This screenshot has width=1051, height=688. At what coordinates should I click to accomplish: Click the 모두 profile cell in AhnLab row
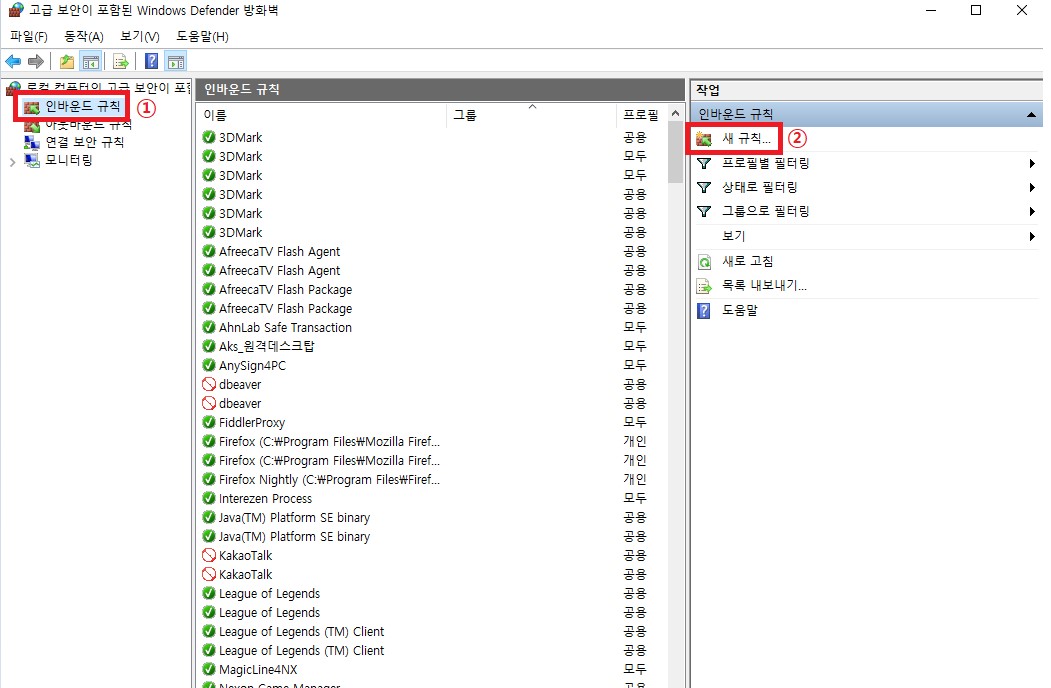click(635, 327)
